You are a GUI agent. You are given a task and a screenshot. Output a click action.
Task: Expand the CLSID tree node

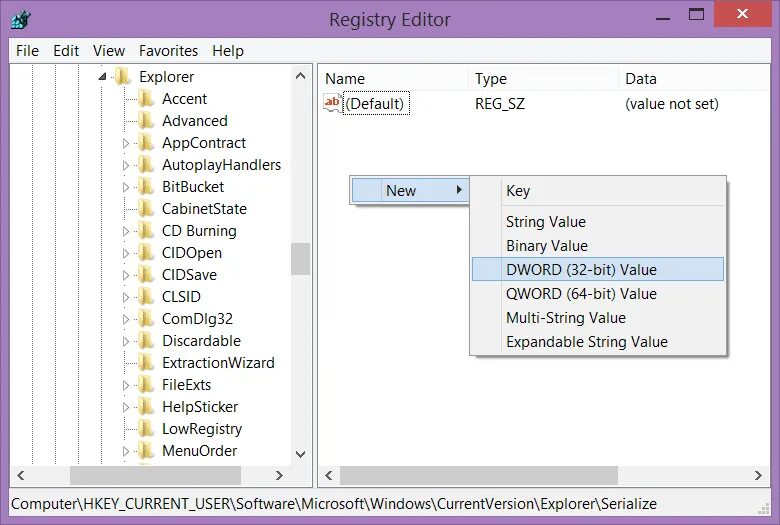126,297
